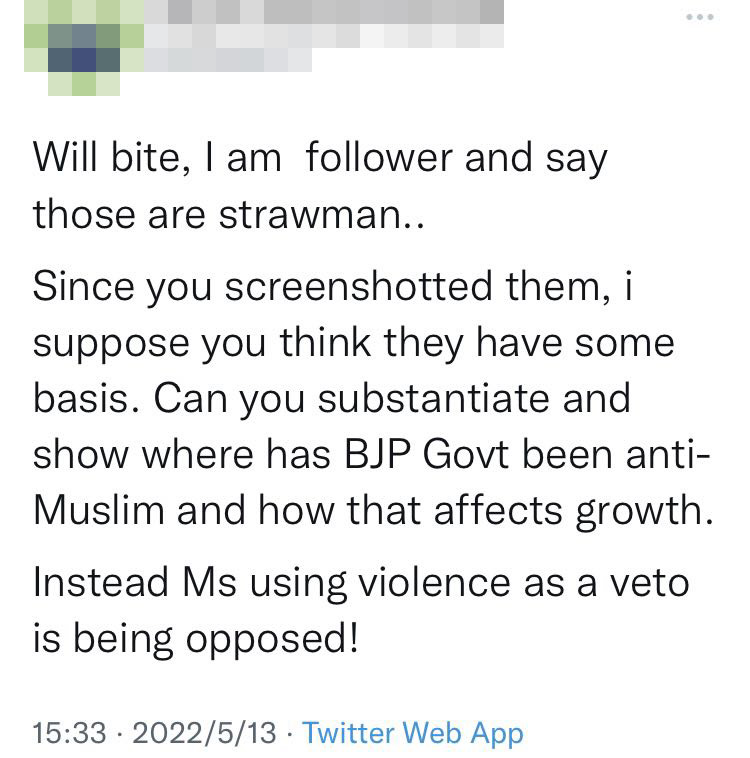The height and width of the screenshot is (758, 750).
Task: Click the word "strawman.." in the tweet
Action: click(328, 214)
